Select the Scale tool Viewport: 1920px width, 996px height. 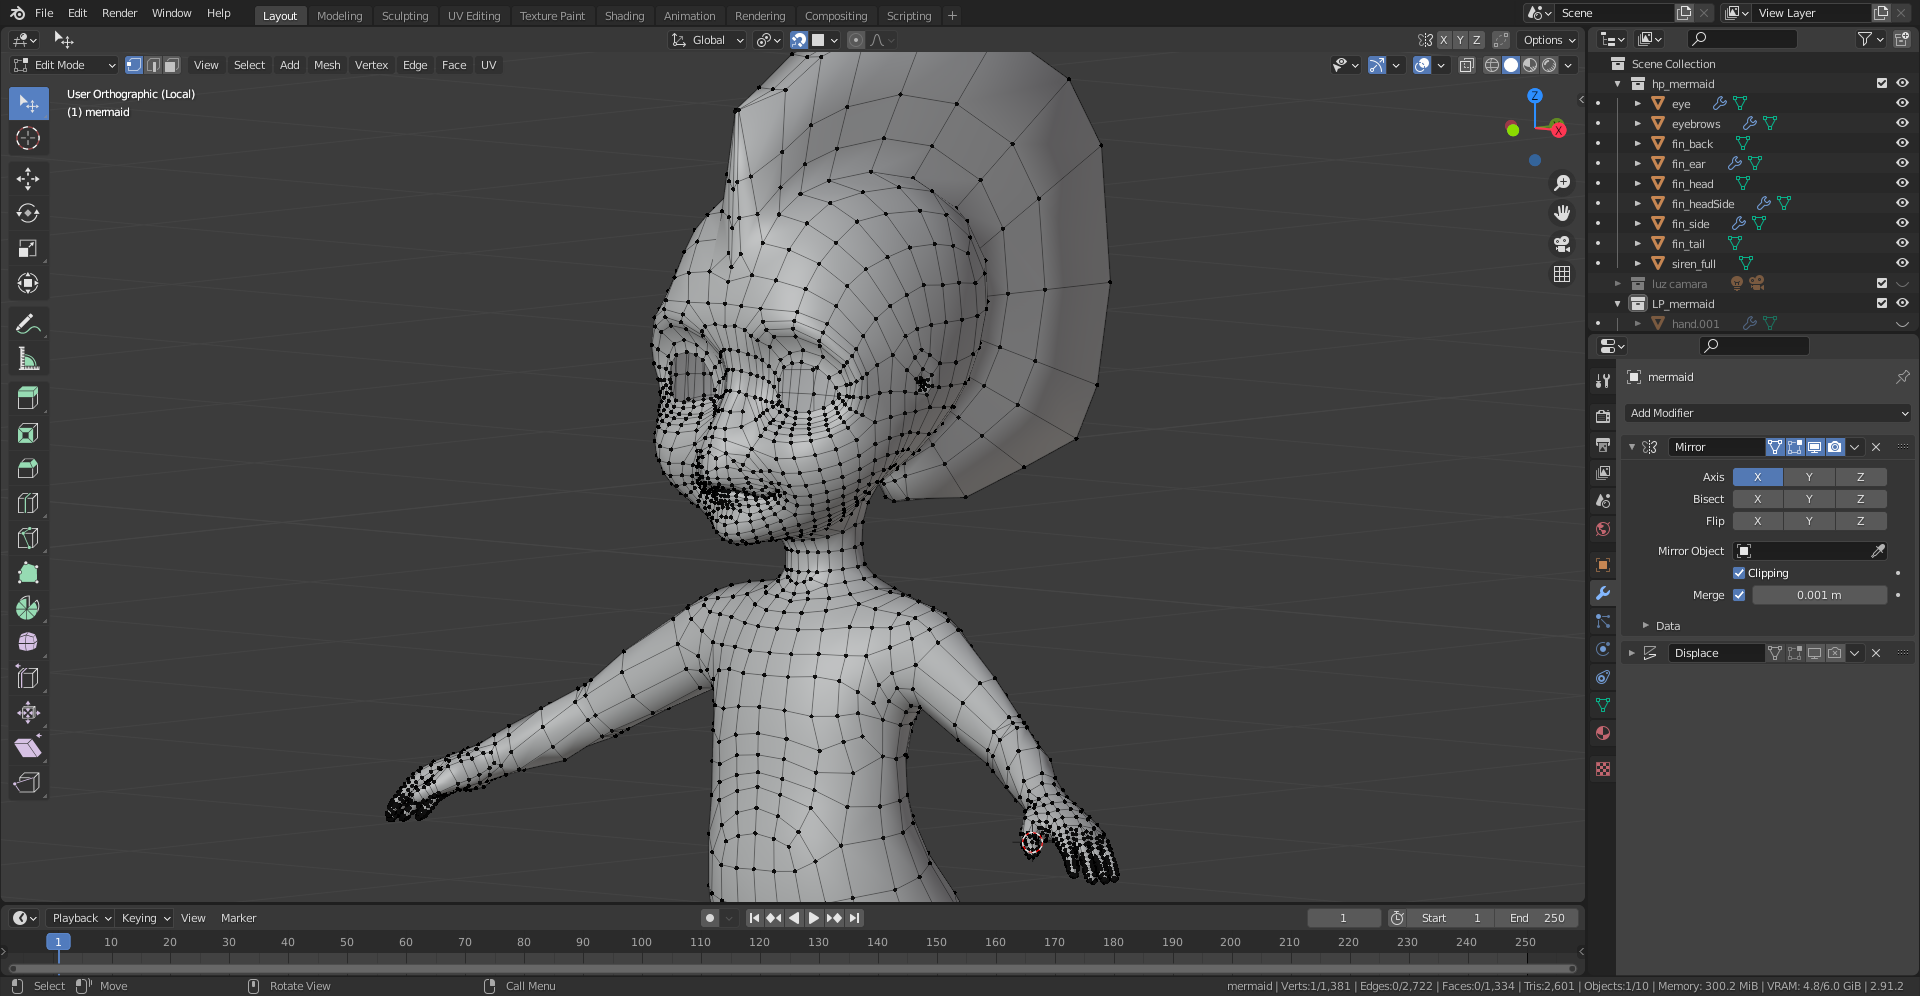(28, 249)
